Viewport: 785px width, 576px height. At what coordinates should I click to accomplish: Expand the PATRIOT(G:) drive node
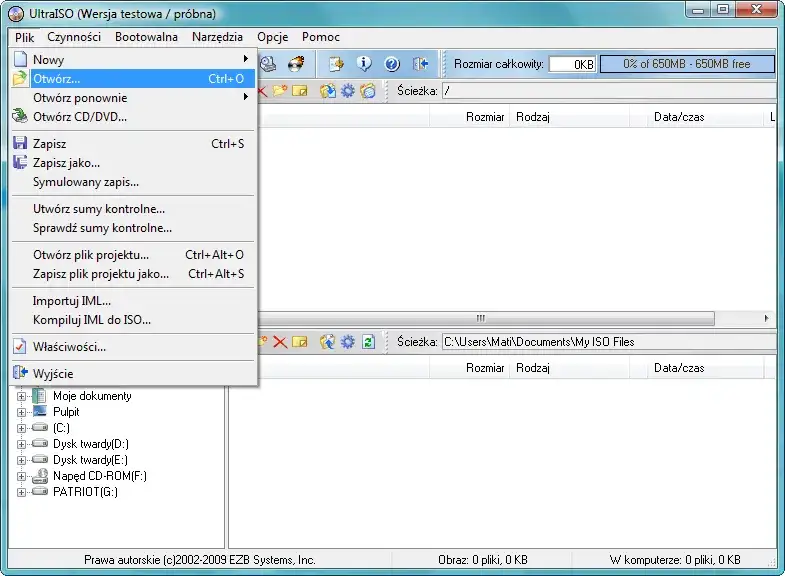point(22,492)
